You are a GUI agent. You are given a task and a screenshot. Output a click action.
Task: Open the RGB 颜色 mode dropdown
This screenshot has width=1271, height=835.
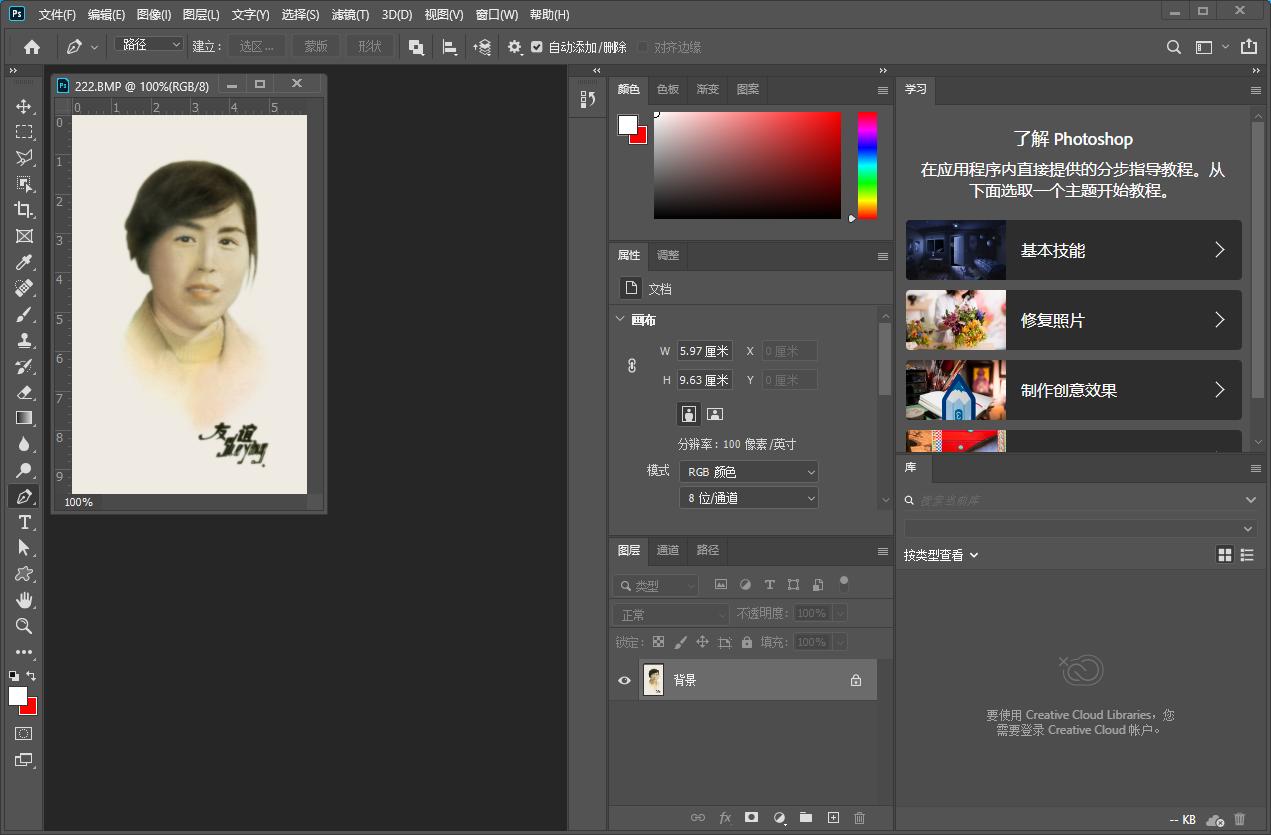coord(748,471)
